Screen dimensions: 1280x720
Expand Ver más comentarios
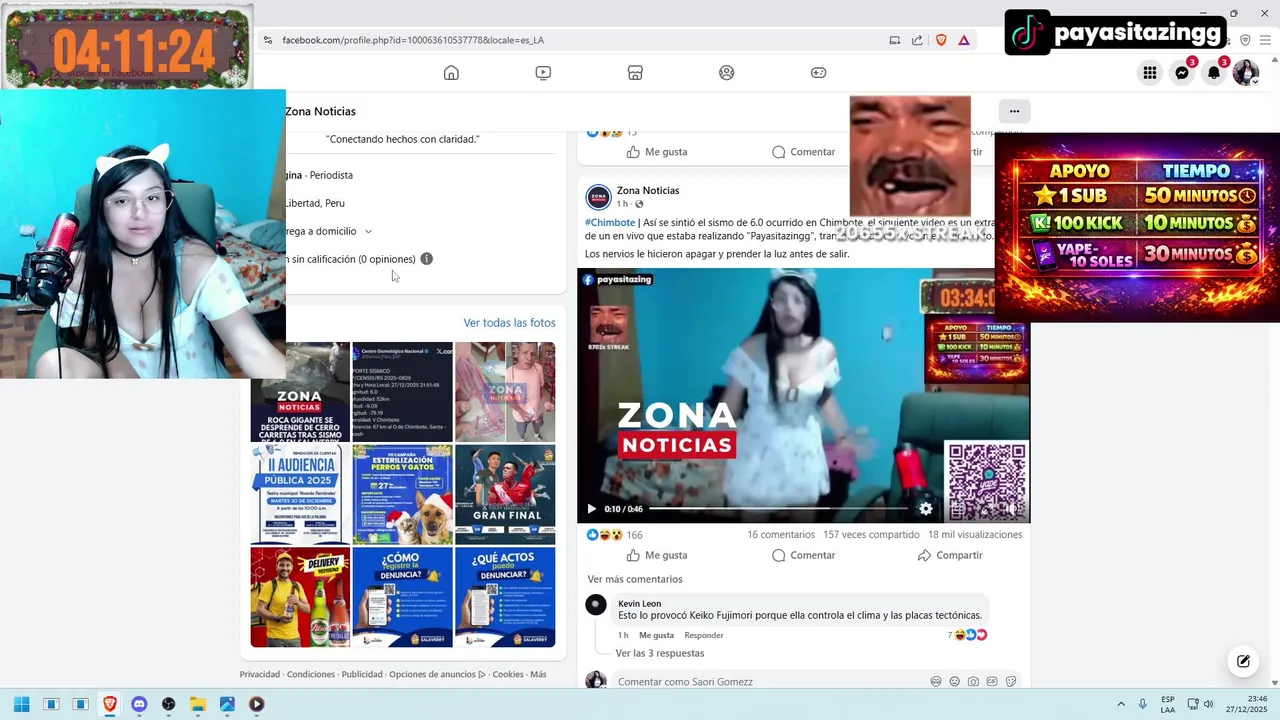tap(635, 579)
